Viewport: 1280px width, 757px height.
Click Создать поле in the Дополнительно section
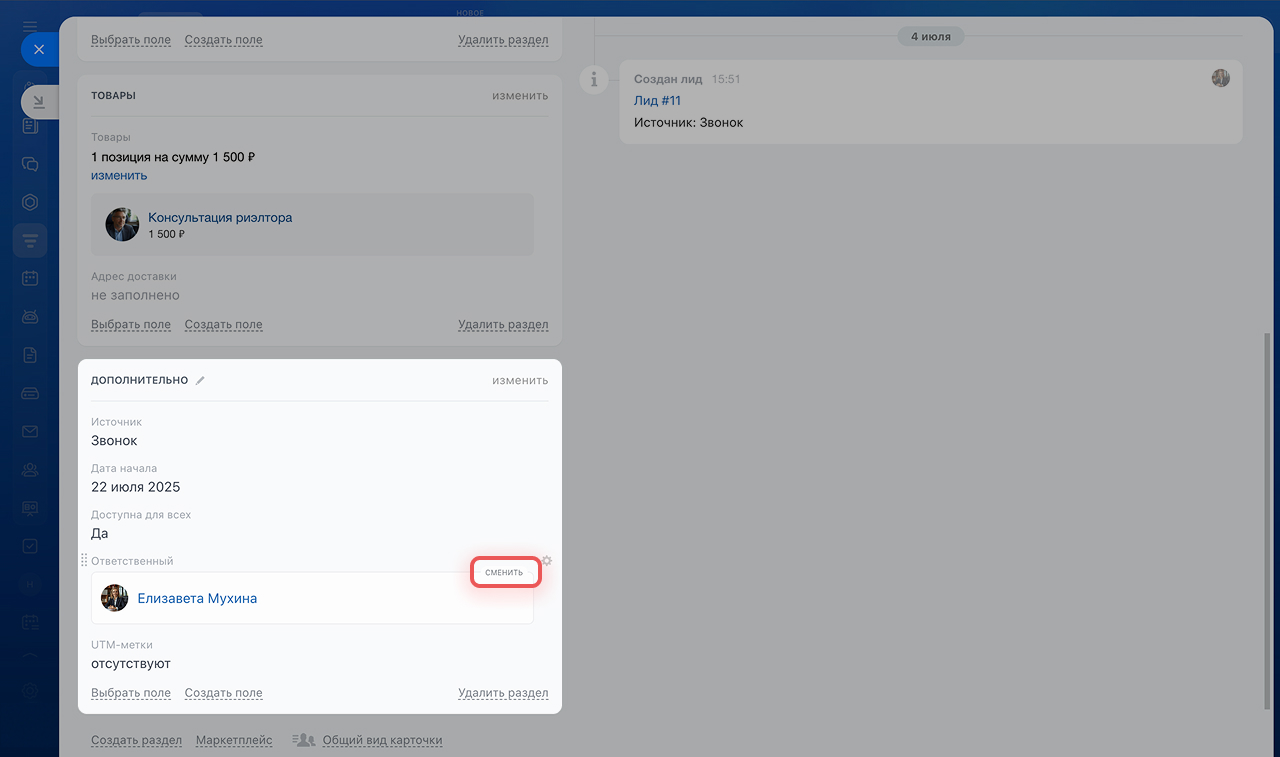(x=224, y=692)
